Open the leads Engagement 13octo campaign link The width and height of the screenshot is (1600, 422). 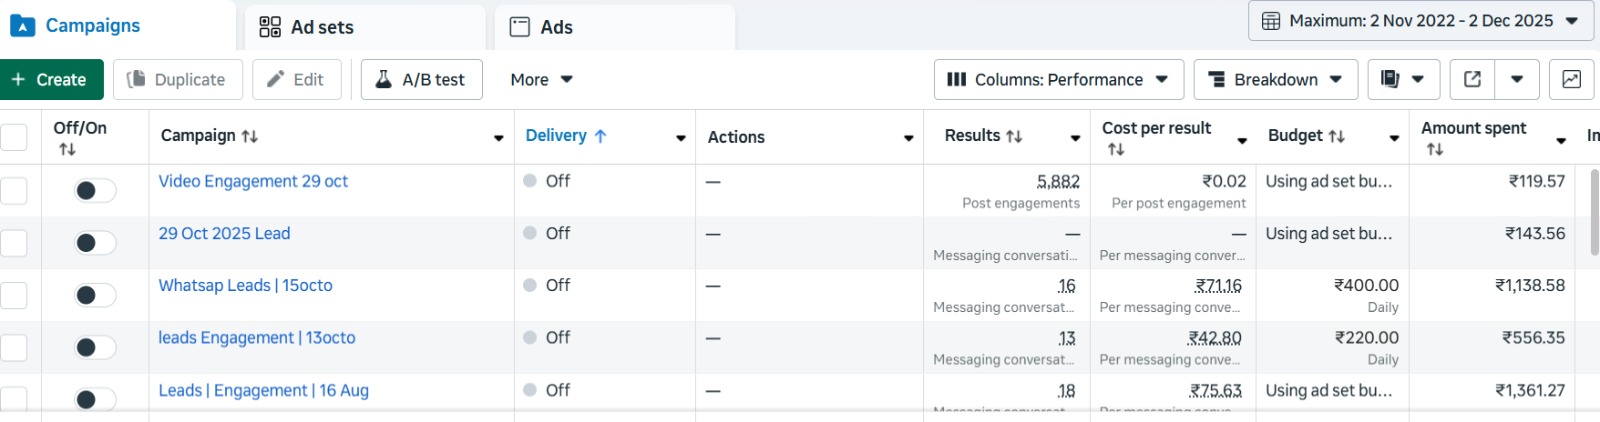(257, 338)
